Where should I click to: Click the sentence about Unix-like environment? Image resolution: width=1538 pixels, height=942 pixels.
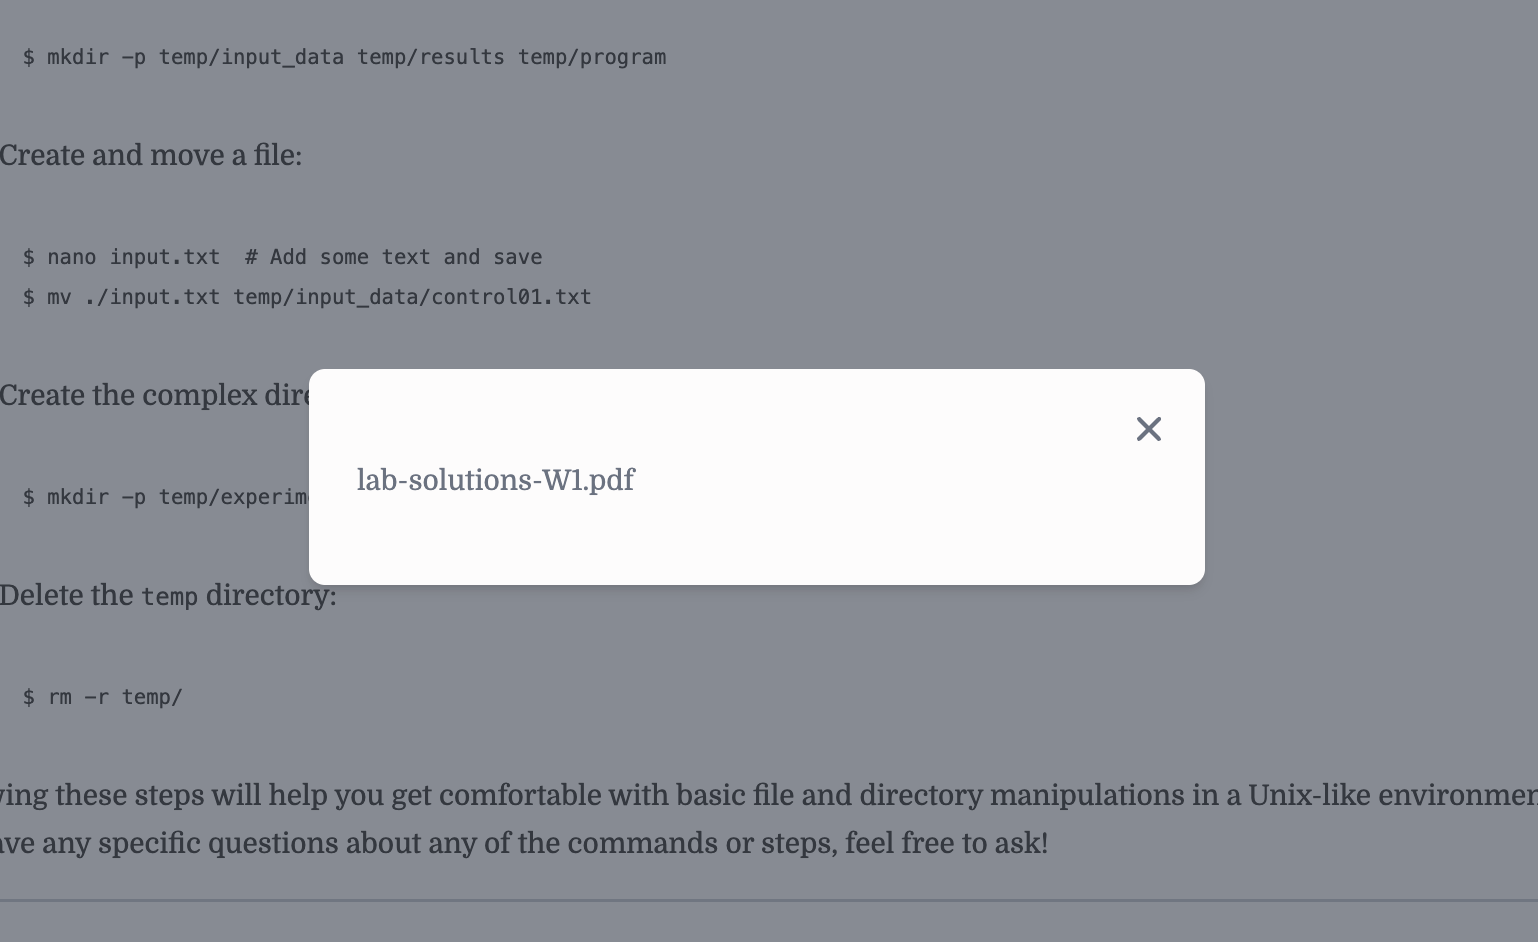760,796
